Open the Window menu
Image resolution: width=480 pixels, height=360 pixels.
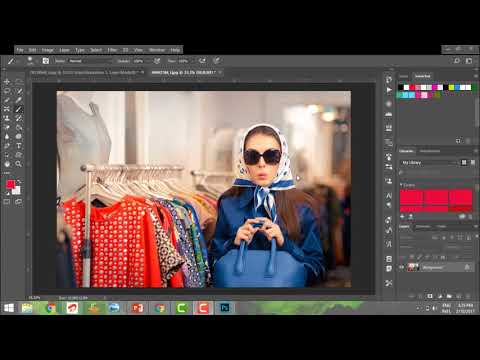157,50
